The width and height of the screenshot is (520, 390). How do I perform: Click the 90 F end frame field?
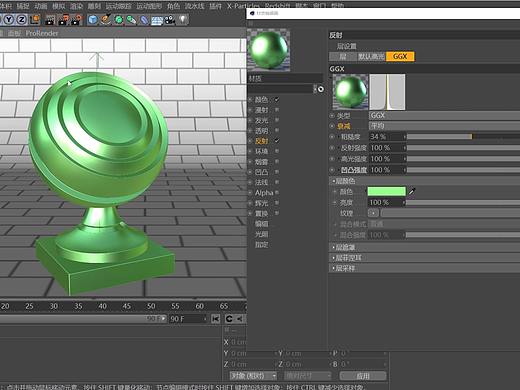tap(188, 319)
